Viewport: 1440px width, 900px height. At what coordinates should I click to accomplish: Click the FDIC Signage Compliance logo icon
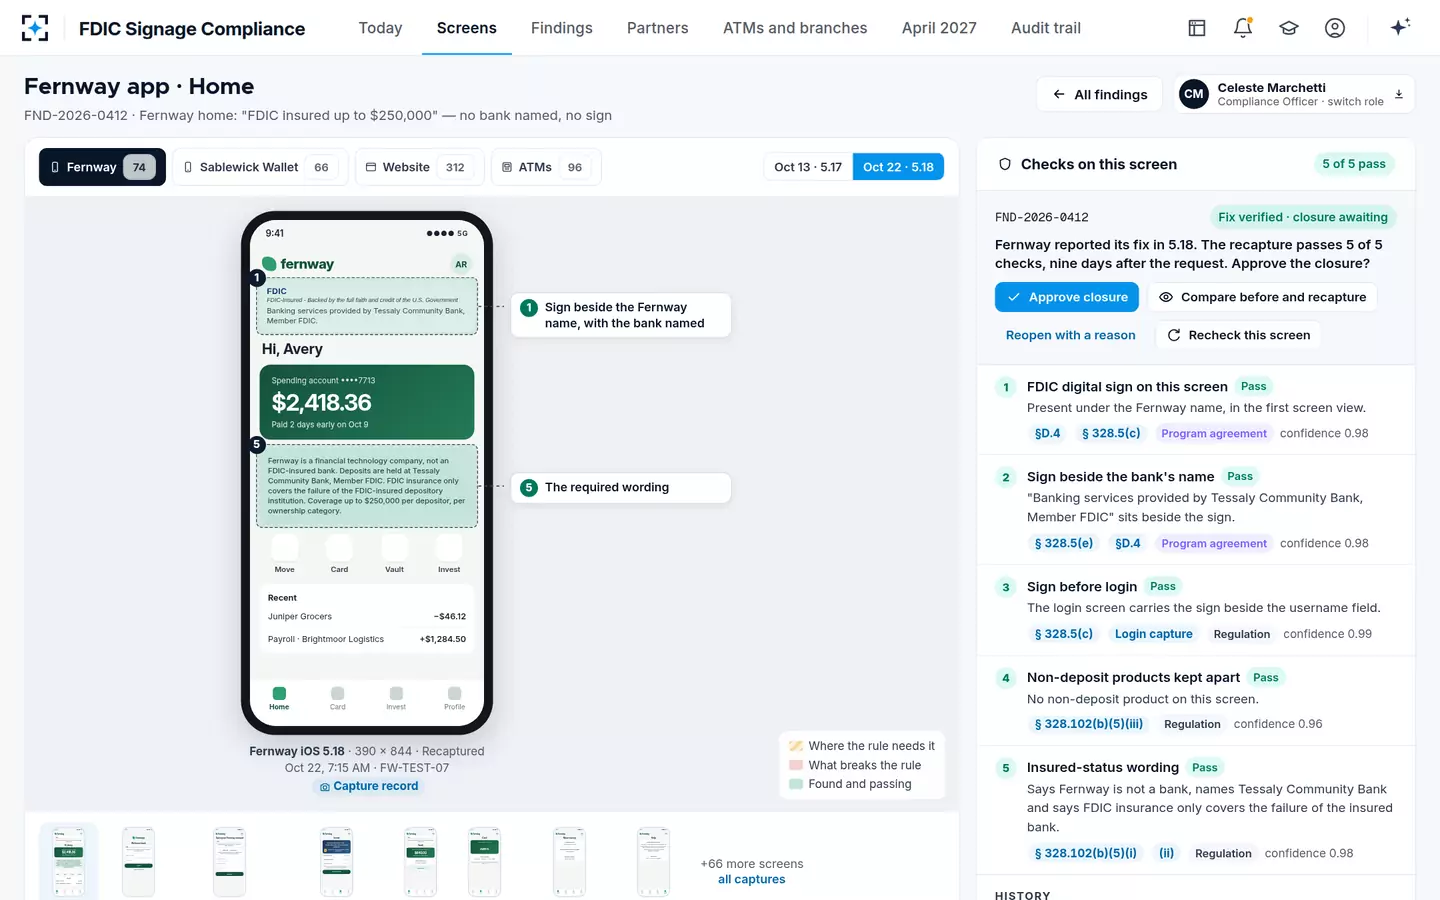(35, 28)
